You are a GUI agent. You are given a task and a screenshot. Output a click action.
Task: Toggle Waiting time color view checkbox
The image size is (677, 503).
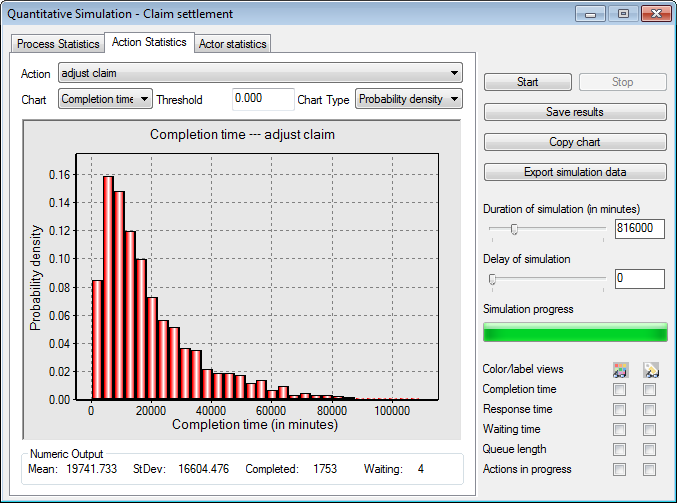click(620, 430)
